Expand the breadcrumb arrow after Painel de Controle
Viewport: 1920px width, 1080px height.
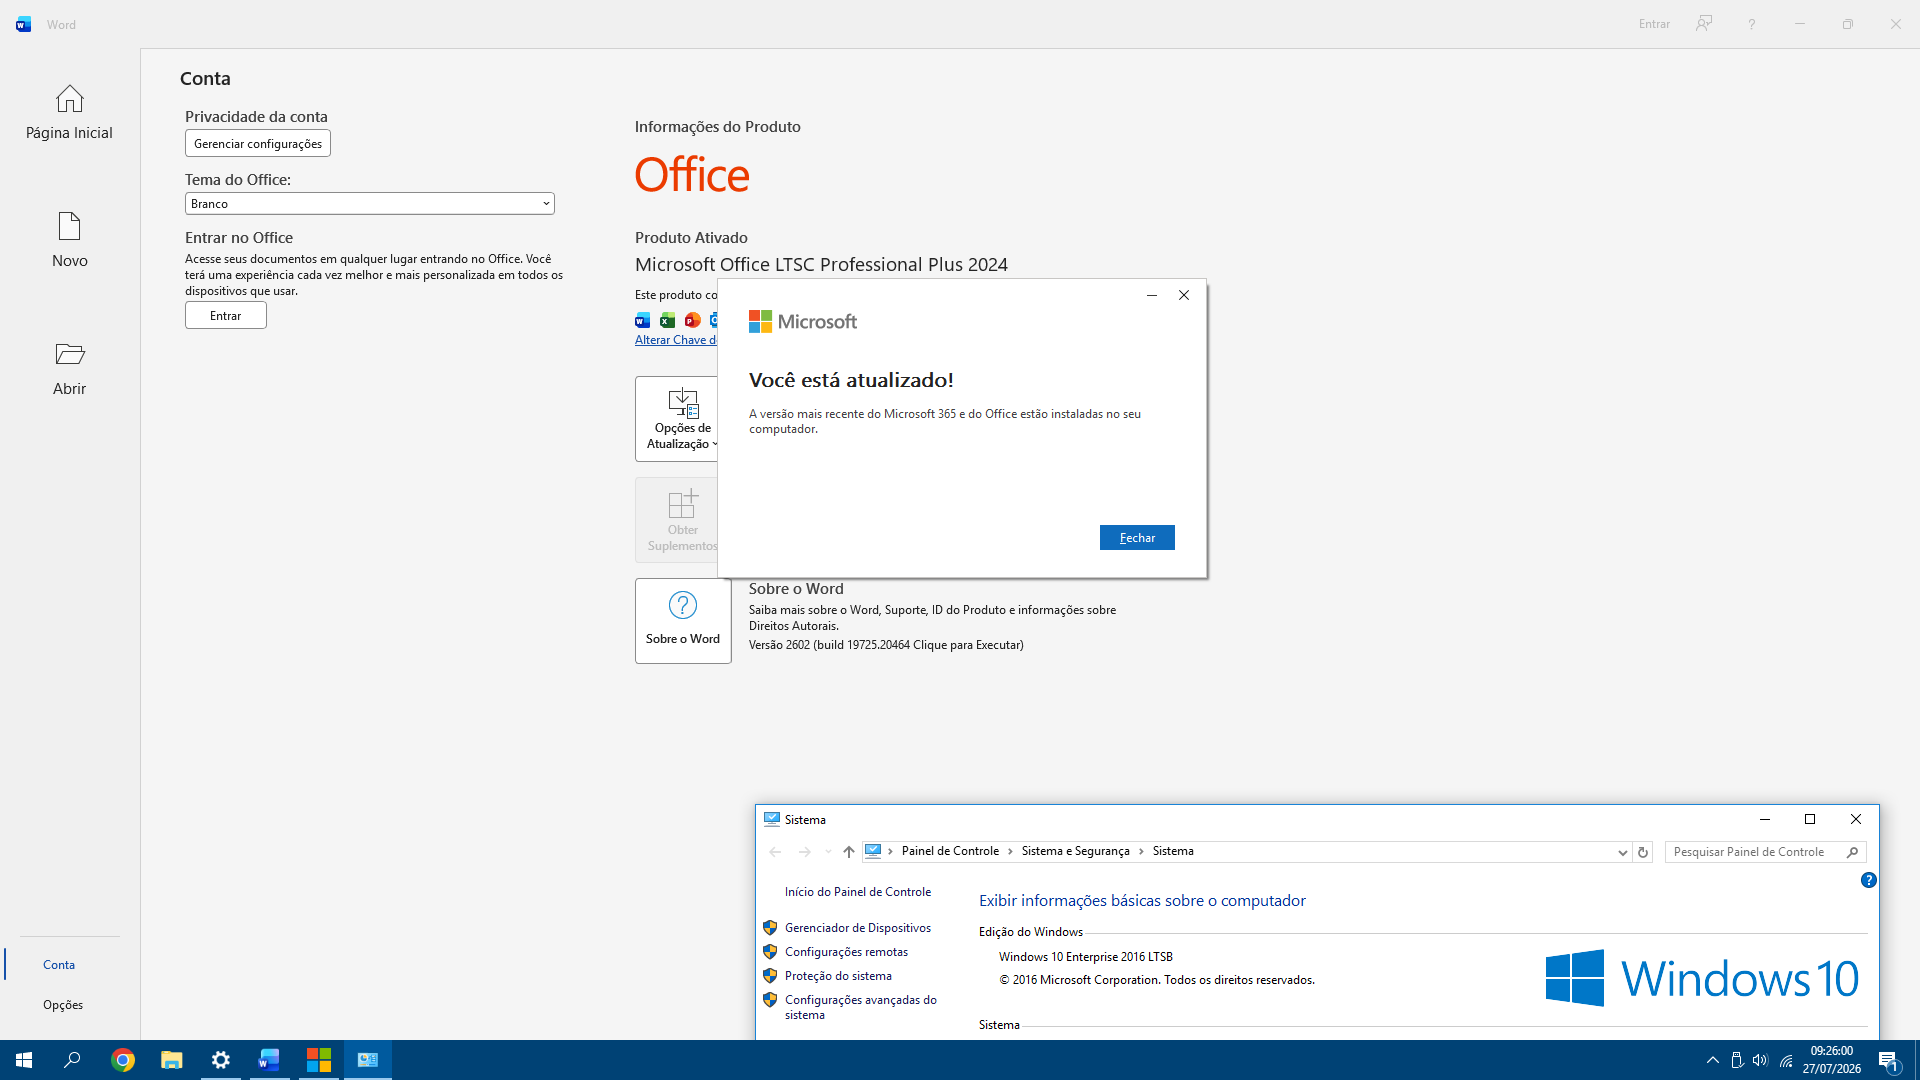[x=1010, y=852]
